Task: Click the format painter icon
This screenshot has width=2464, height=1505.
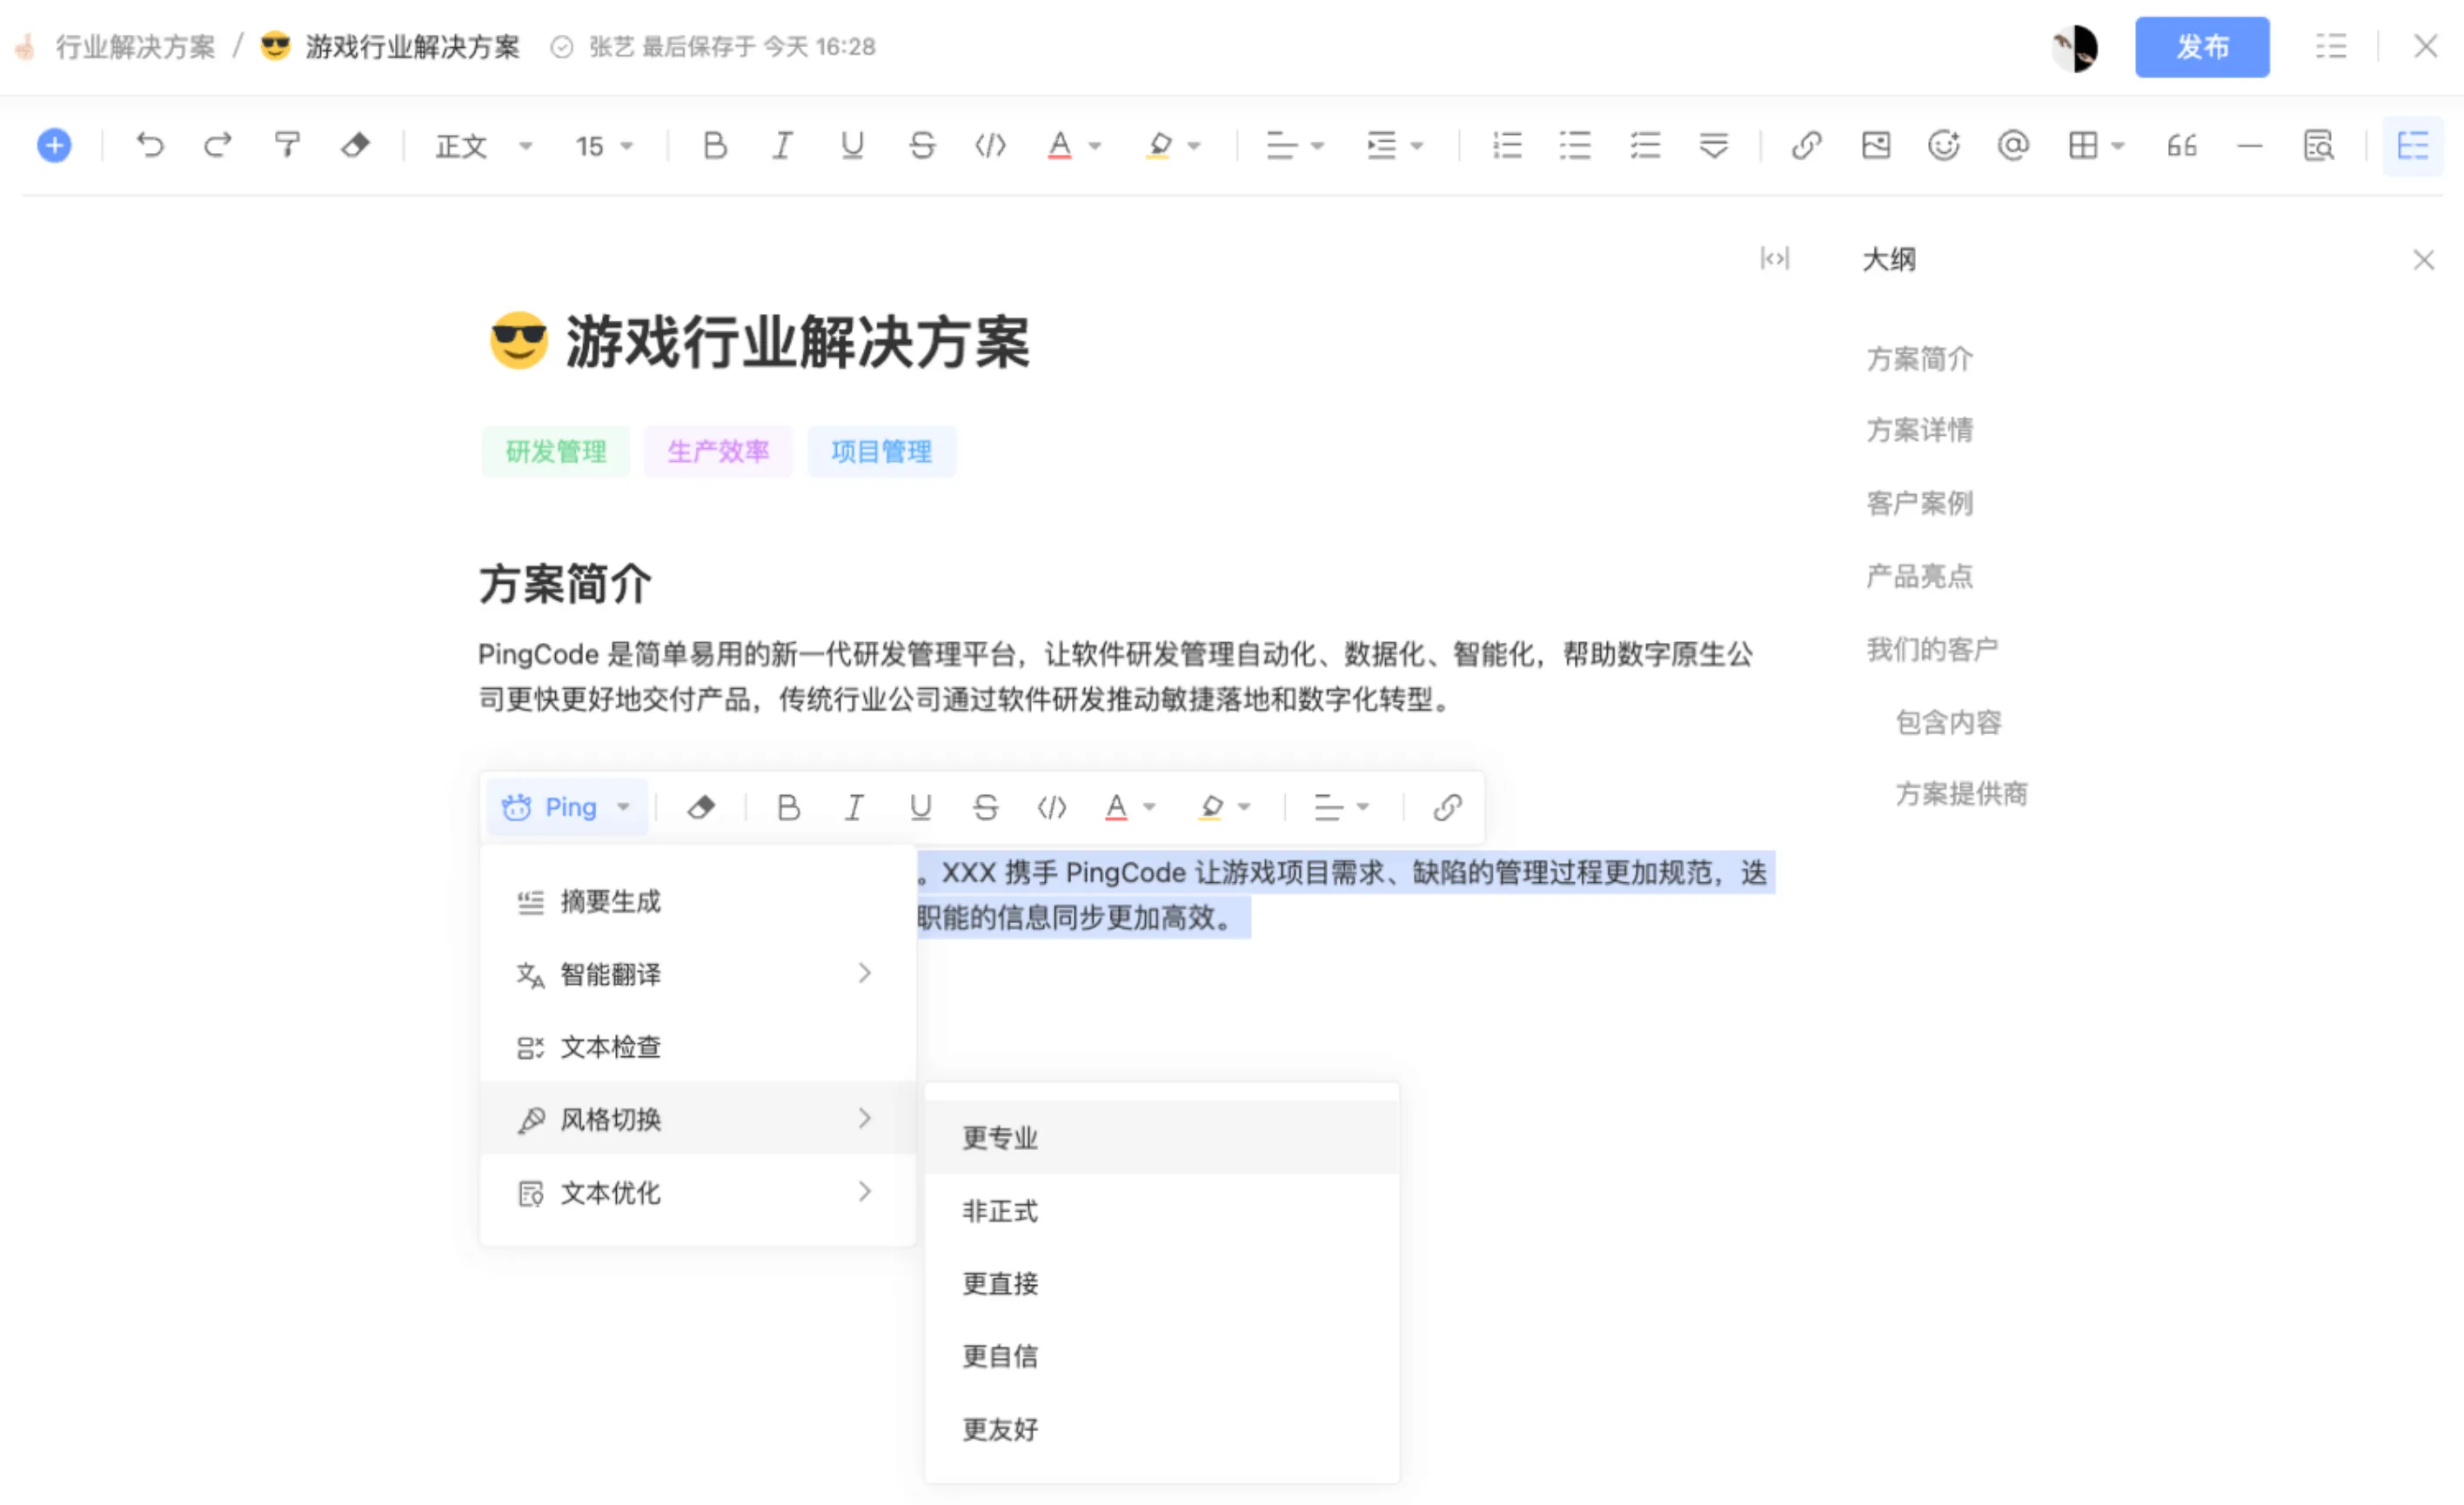Action: tap(287, 146)
